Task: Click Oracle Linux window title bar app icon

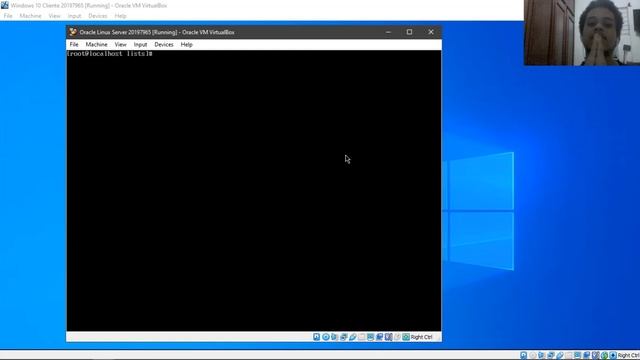Action: tap(73, 32)
